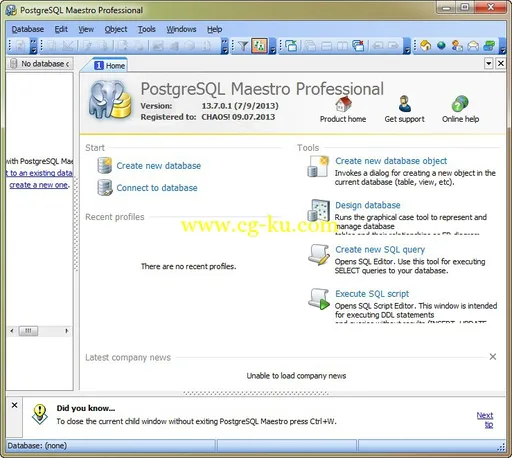Open the Edit menu

[x=61, y=29]
